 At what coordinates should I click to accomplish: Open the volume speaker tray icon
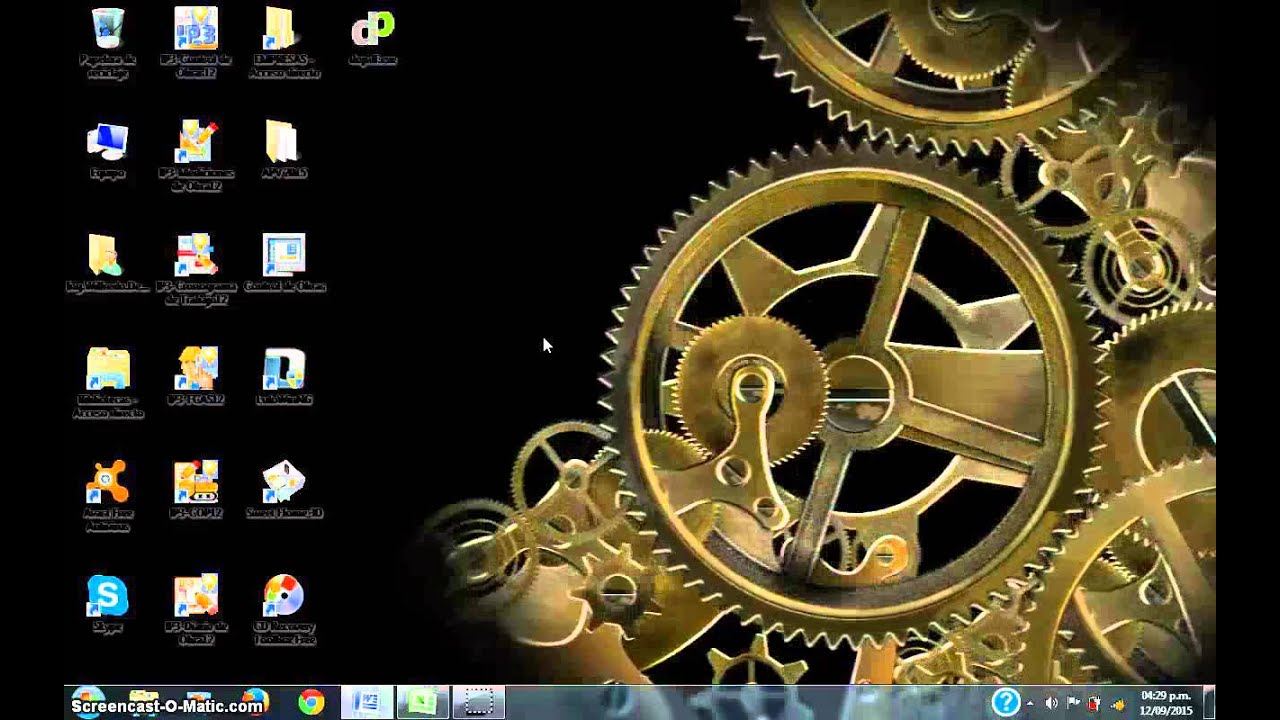pyautogui.click(x=1051, y=704)
